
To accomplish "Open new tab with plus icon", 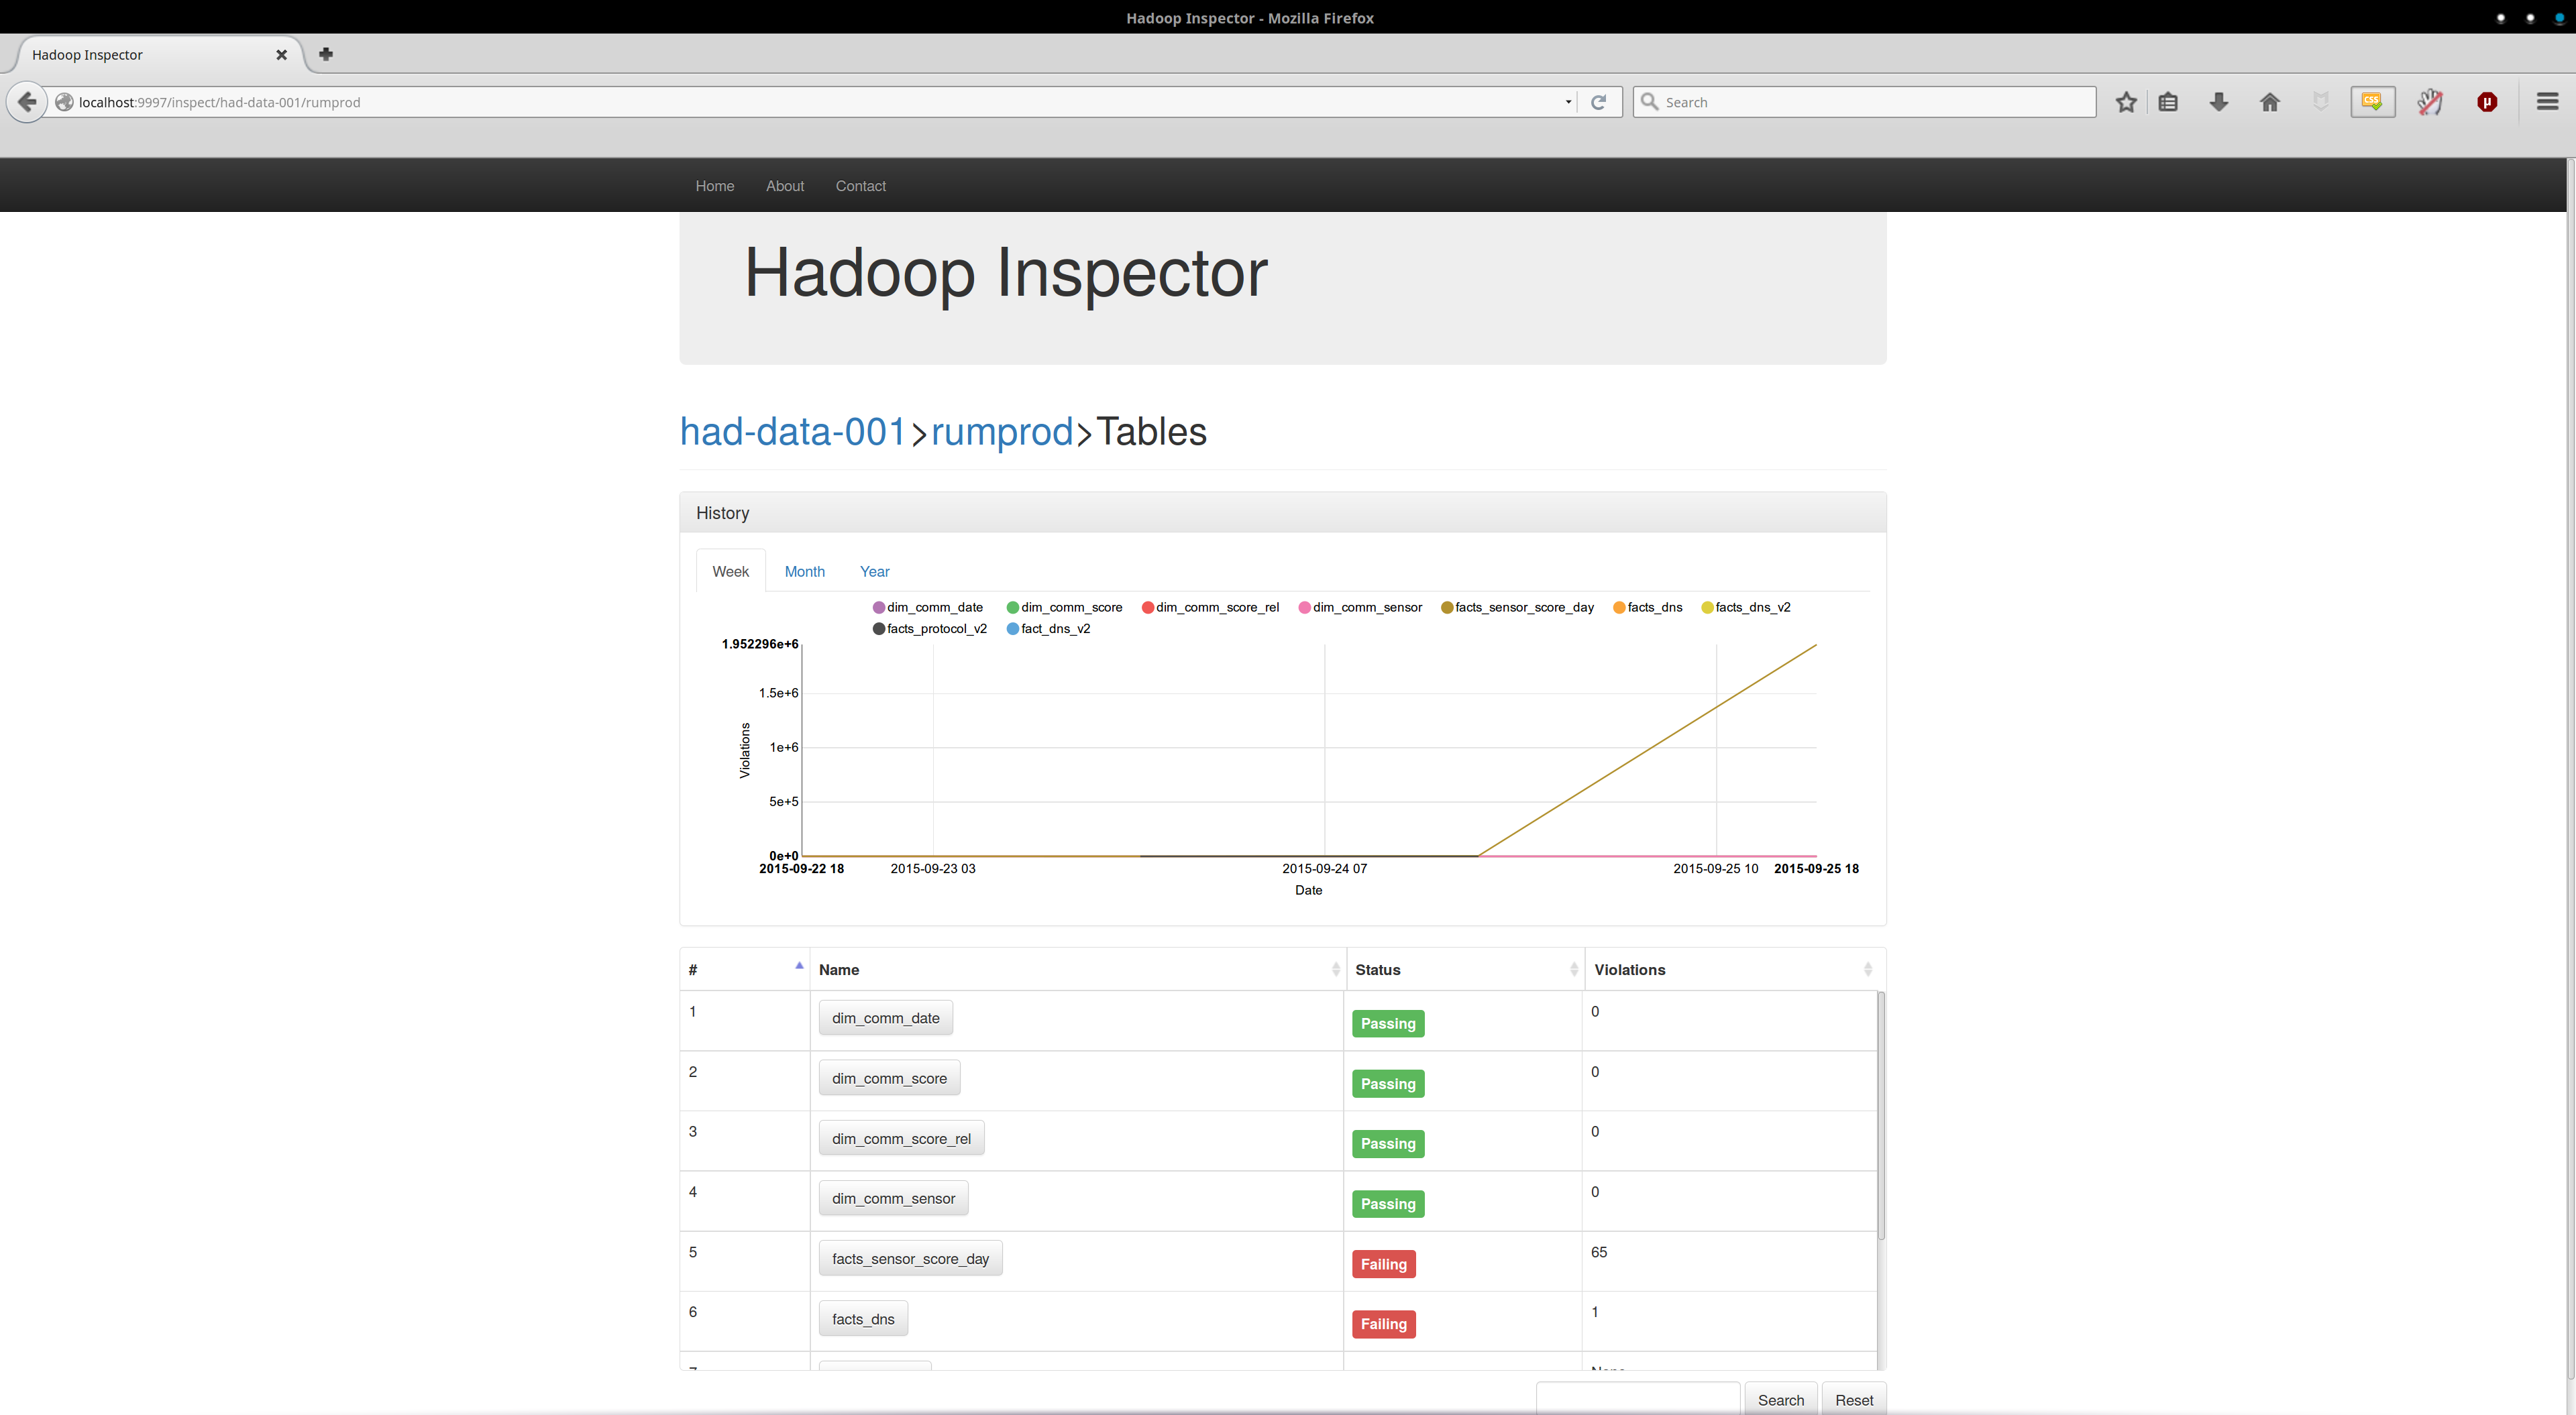I will coord(325,54).
